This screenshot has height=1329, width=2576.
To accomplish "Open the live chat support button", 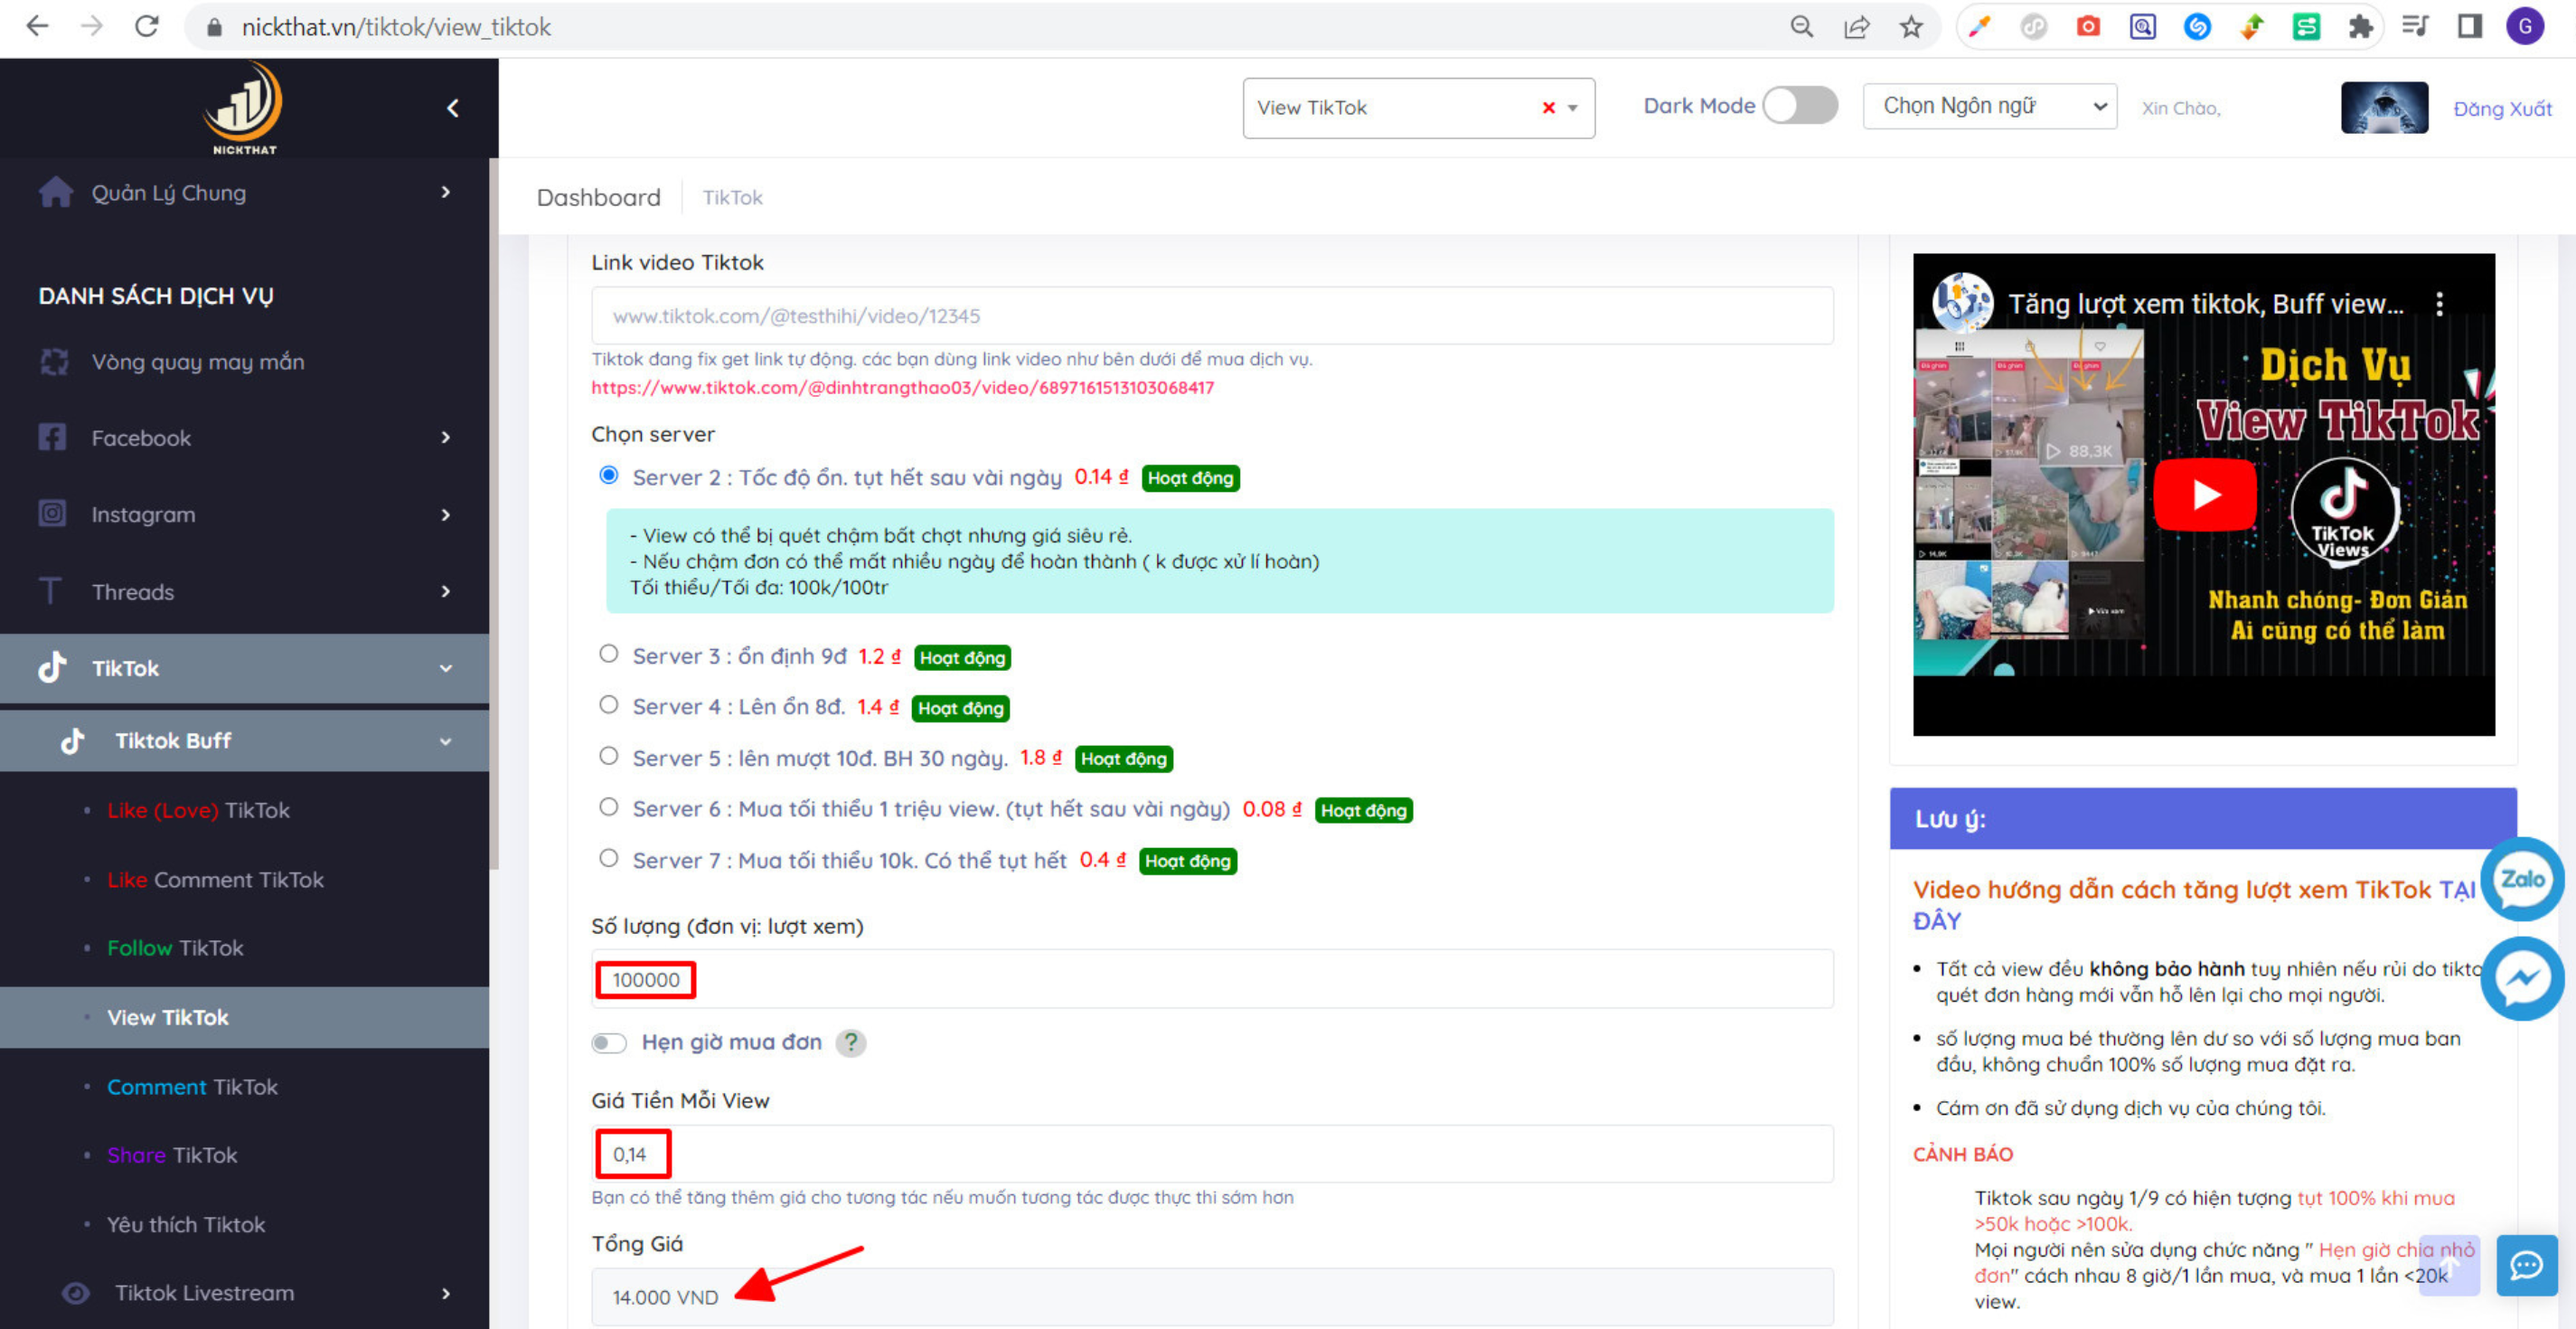I will [x=2526, y=1265].
